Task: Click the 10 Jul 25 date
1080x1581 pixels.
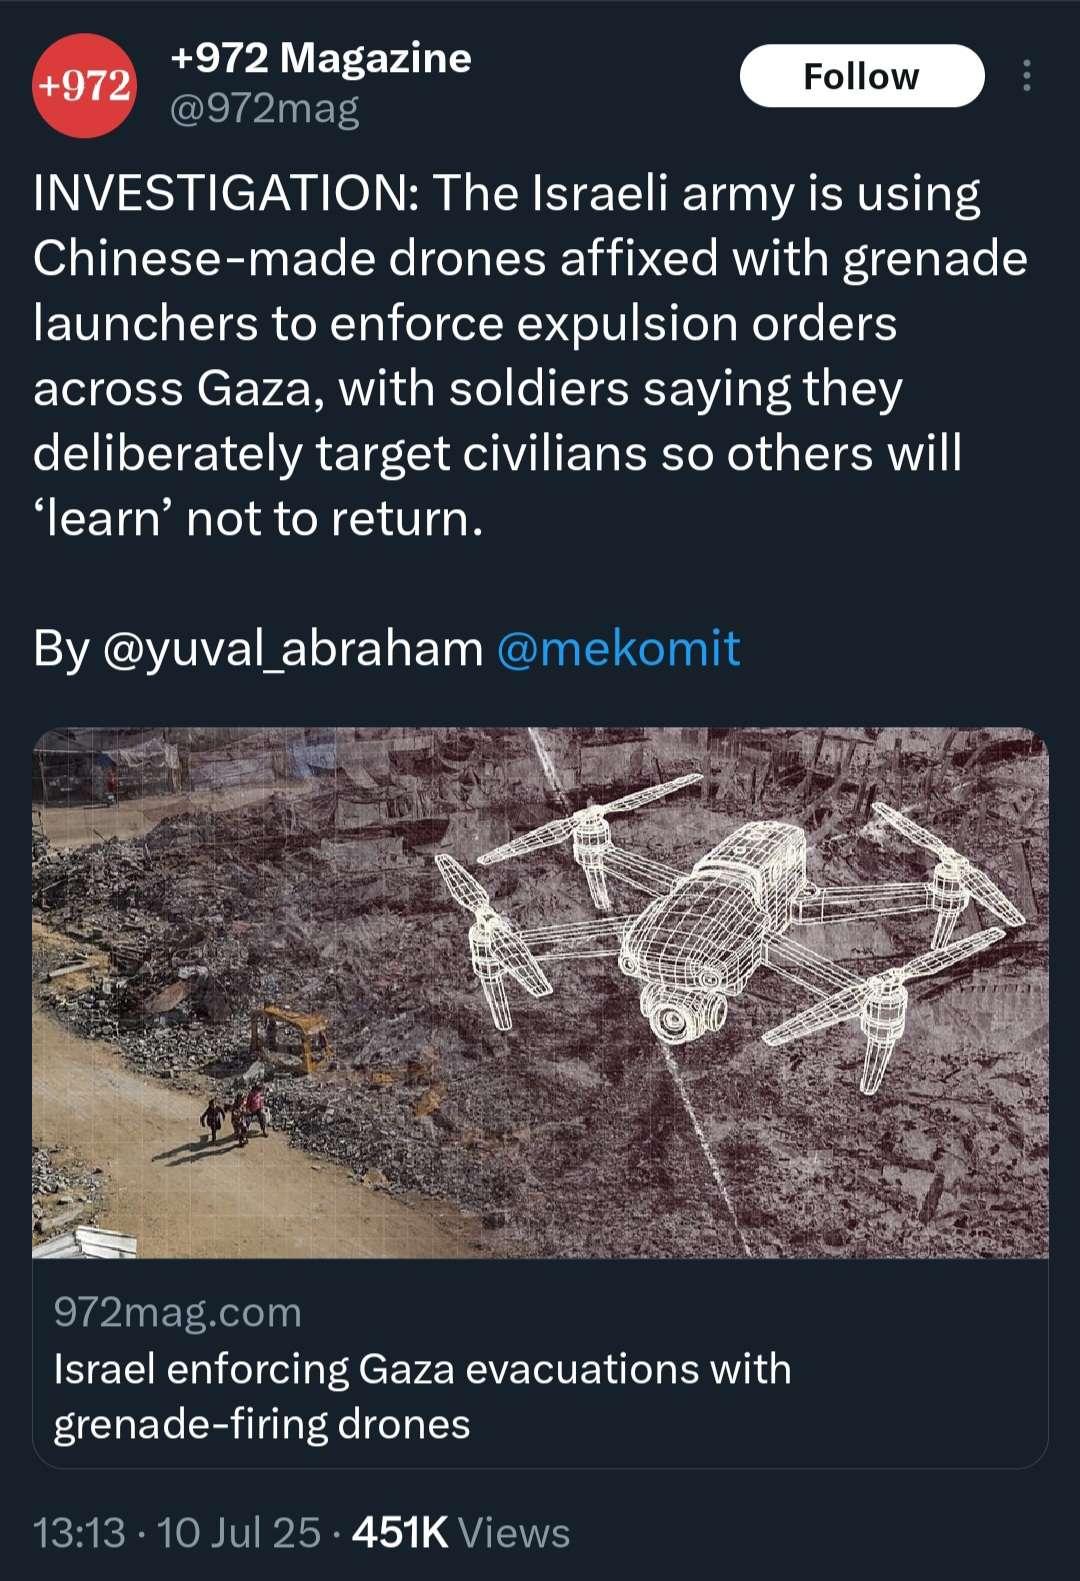Action: (238, 1532)
